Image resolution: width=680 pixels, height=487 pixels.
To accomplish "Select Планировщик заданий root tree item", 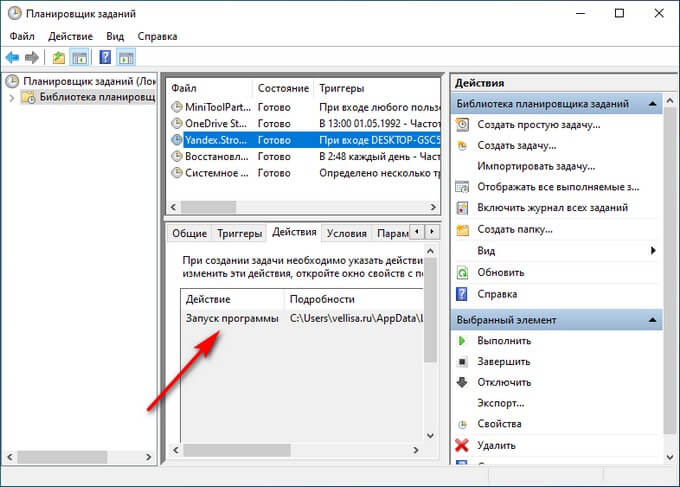I will pos(89,81).
